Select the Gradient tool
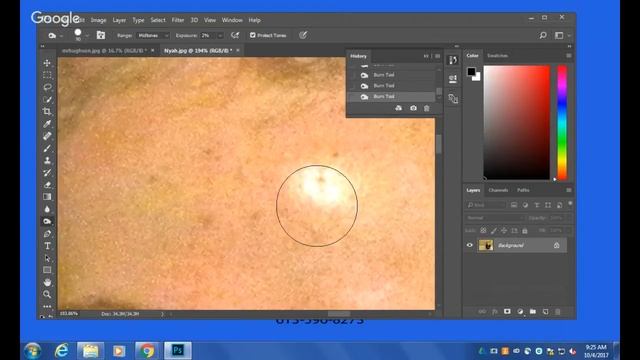 [x=47, y=197]
